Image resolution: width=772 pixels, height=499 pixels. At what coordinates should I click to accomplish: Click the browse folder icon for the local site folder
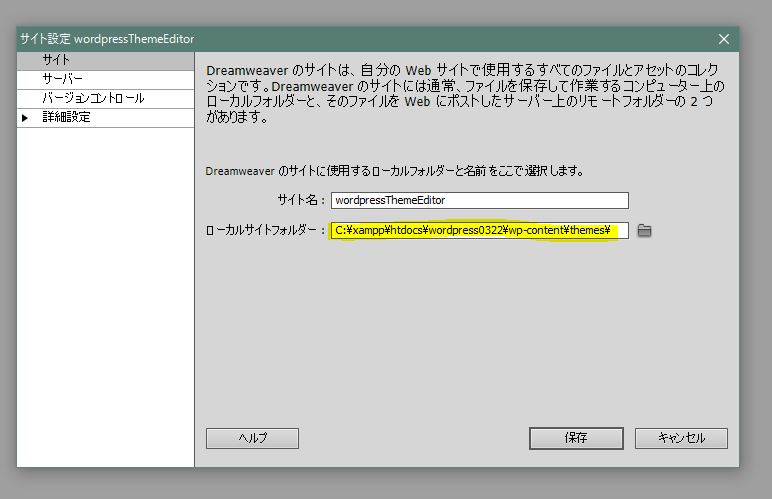(644, 230)
